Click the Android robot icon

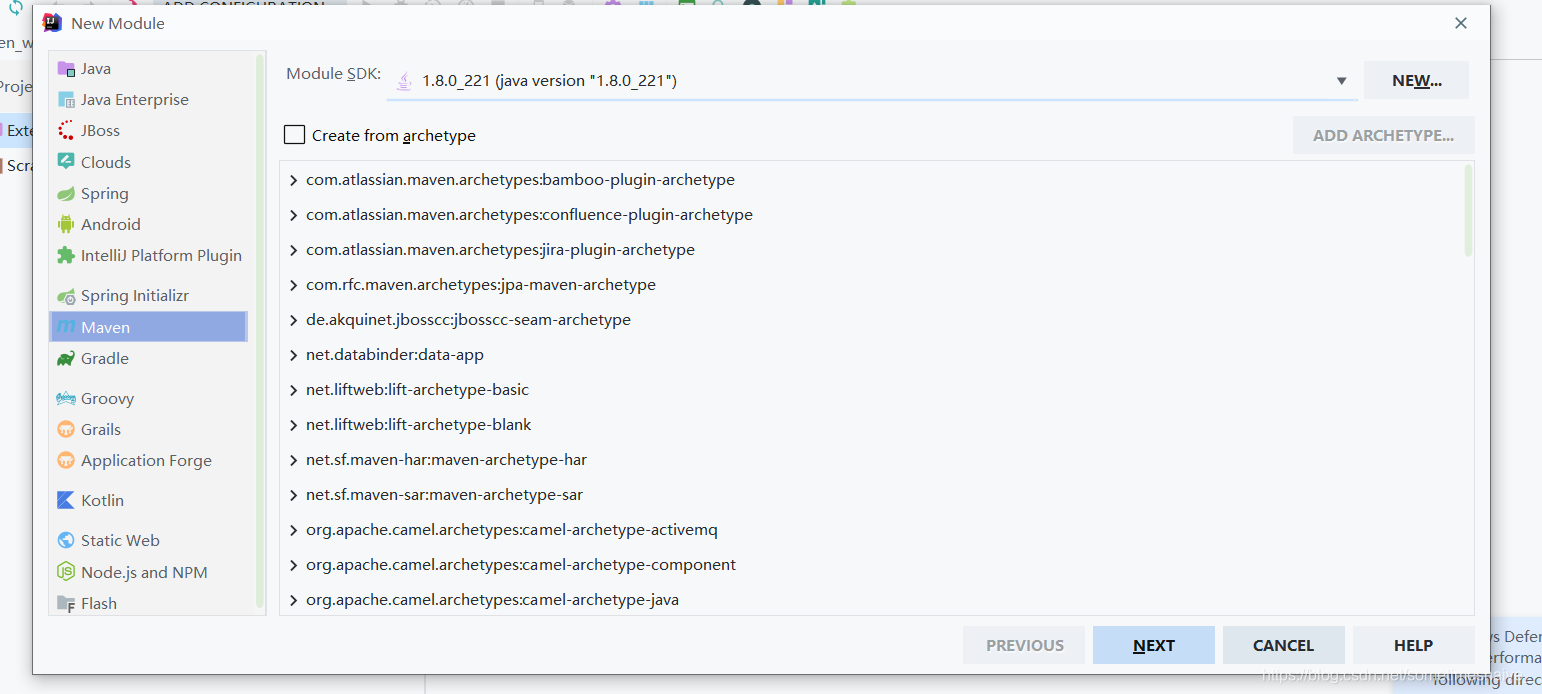66,225
